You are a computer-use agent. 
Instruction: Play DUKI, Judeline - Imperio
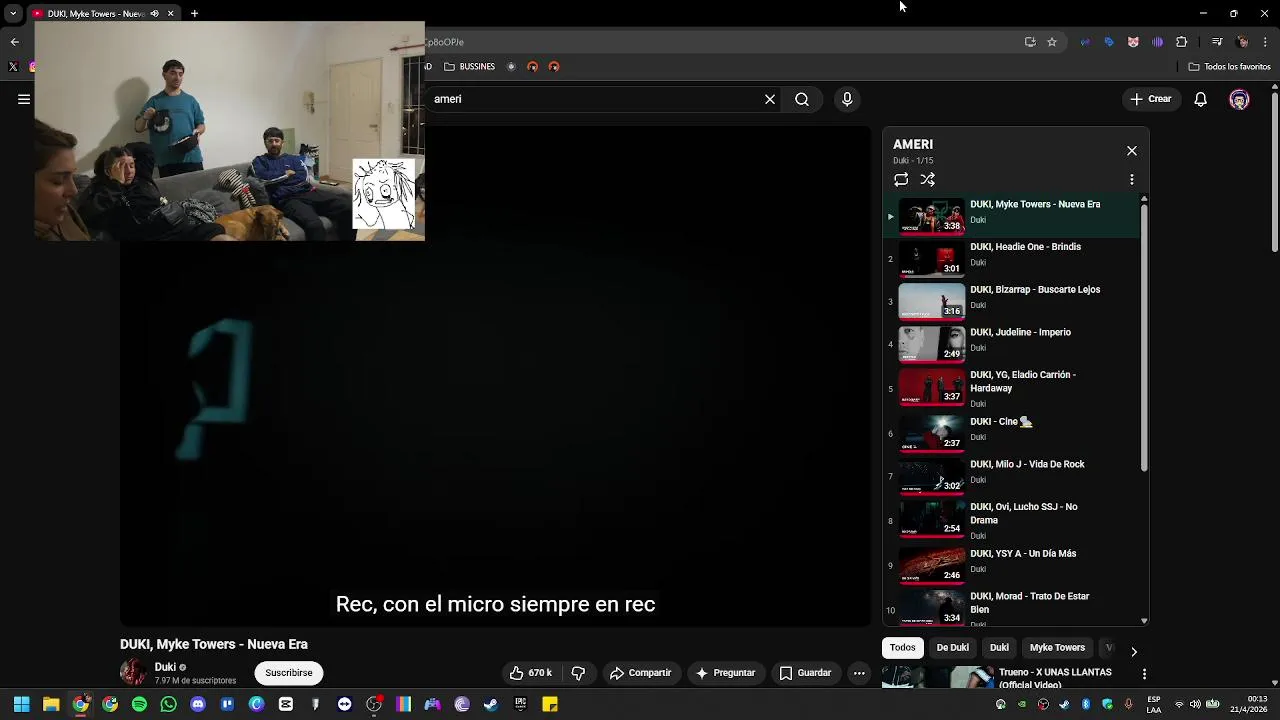(1012, 345)
